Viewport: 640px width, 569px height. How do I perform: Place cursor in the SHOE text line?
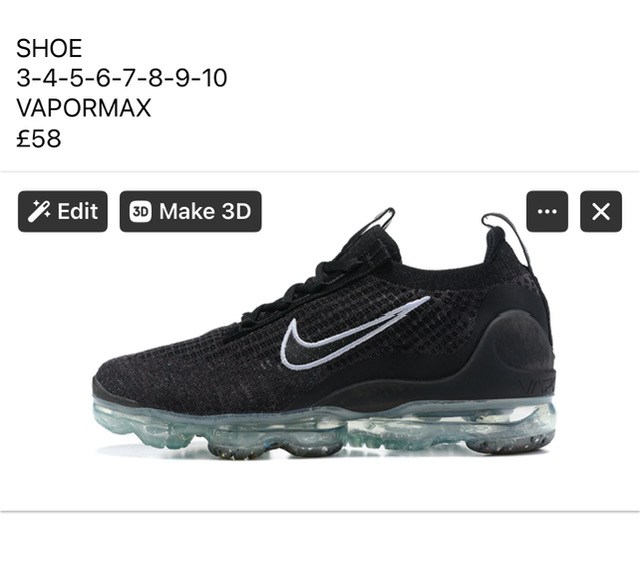click(x=49, y=48)
